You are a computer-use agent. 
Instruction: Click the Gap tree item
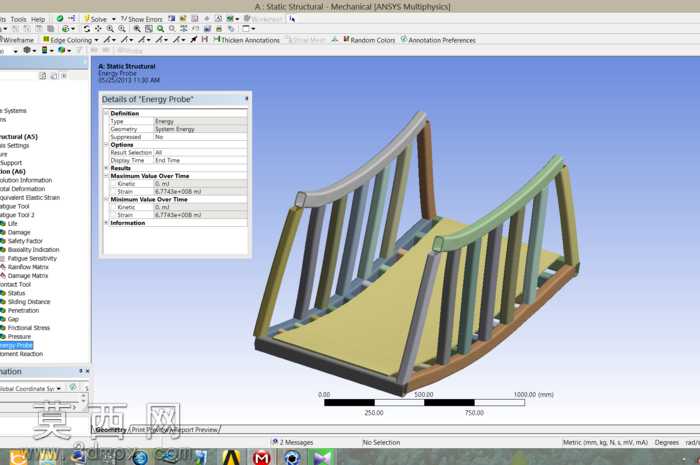point(13,319)
